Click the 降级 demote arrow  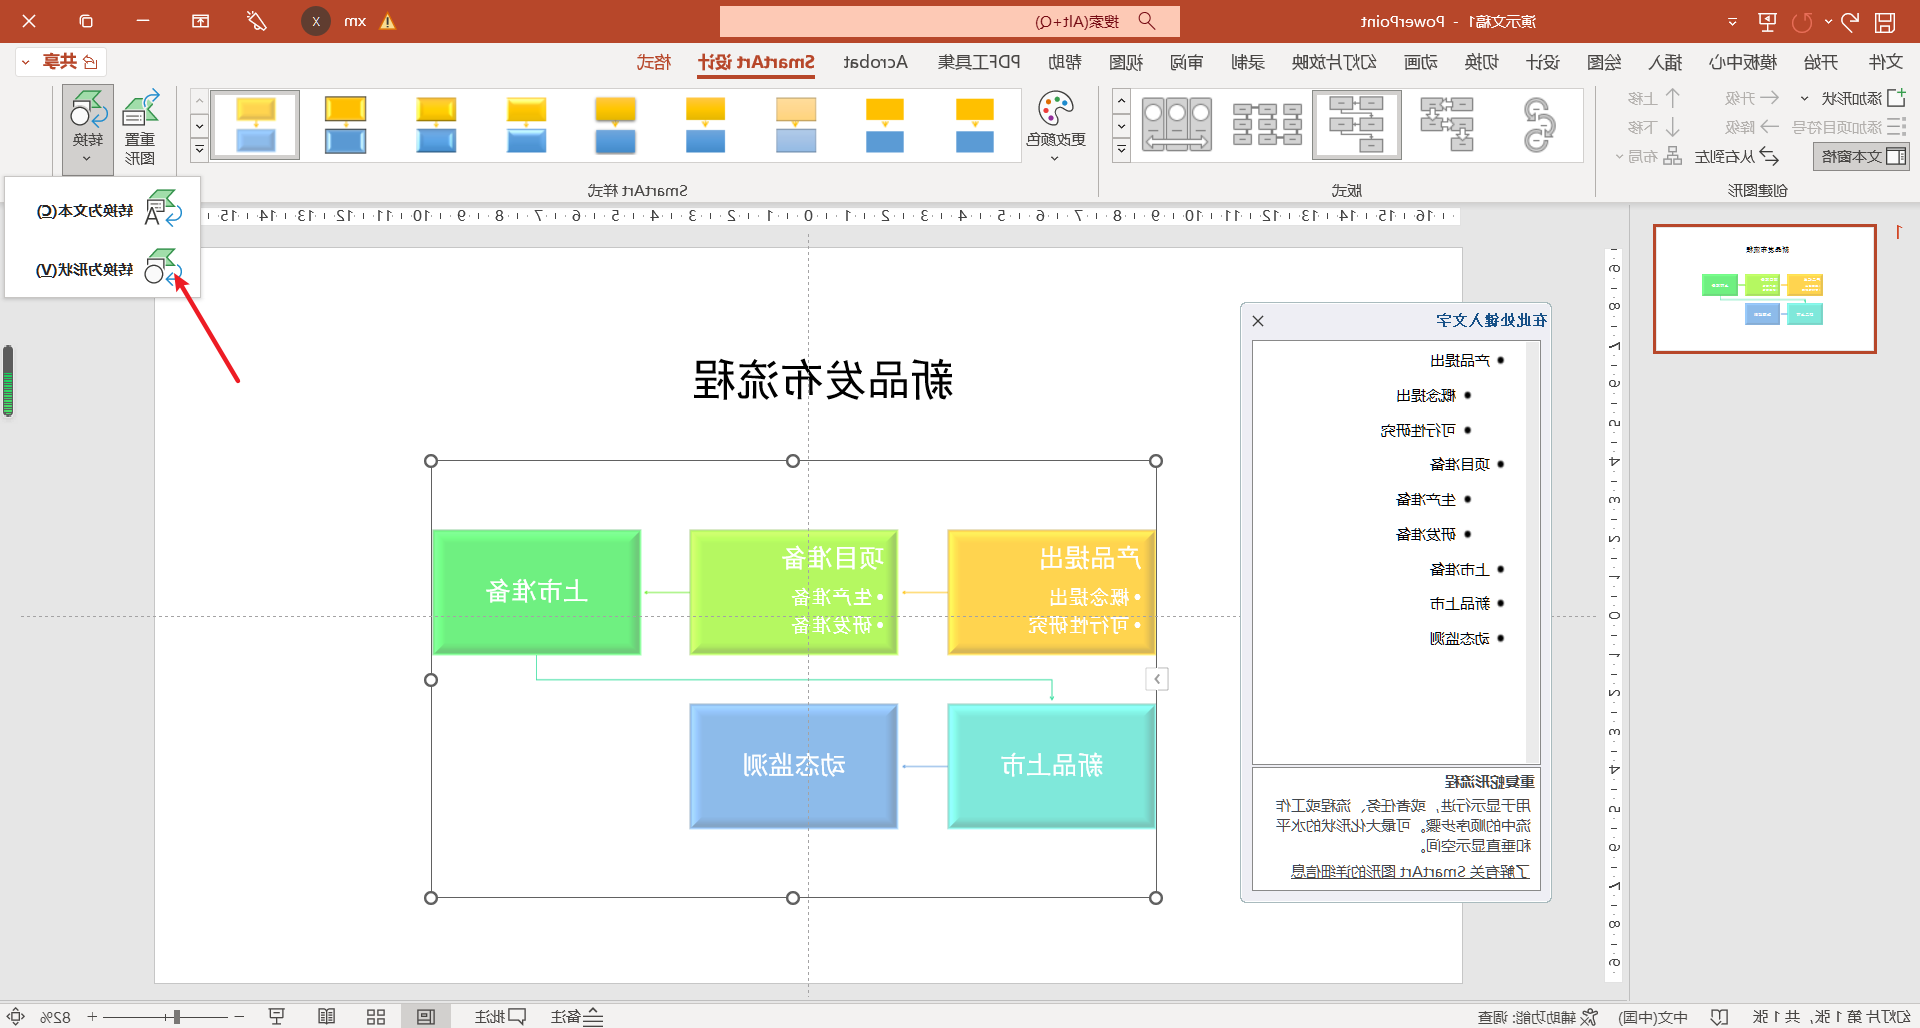click(1769, 127)
